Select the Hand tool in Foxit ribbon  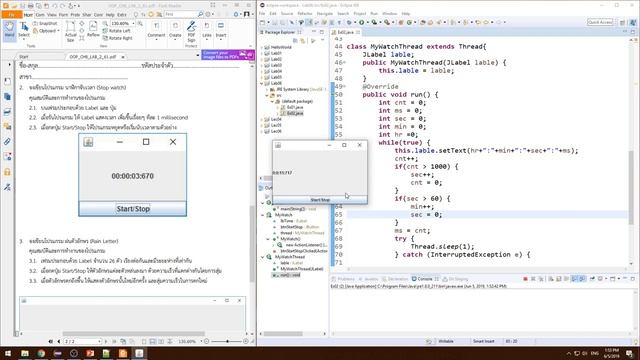(x=9, y=31)
